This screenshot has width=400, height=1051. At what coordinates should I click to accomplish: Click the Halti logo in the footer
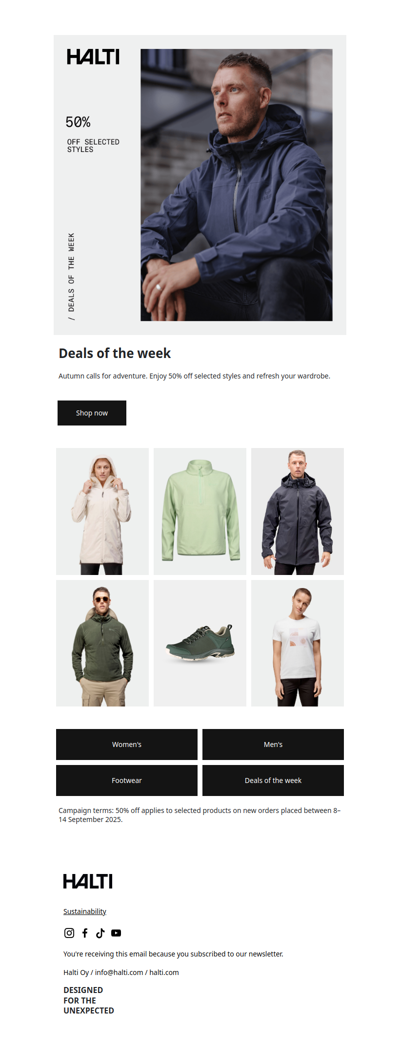pyautogui.click(x=88, y=881)
